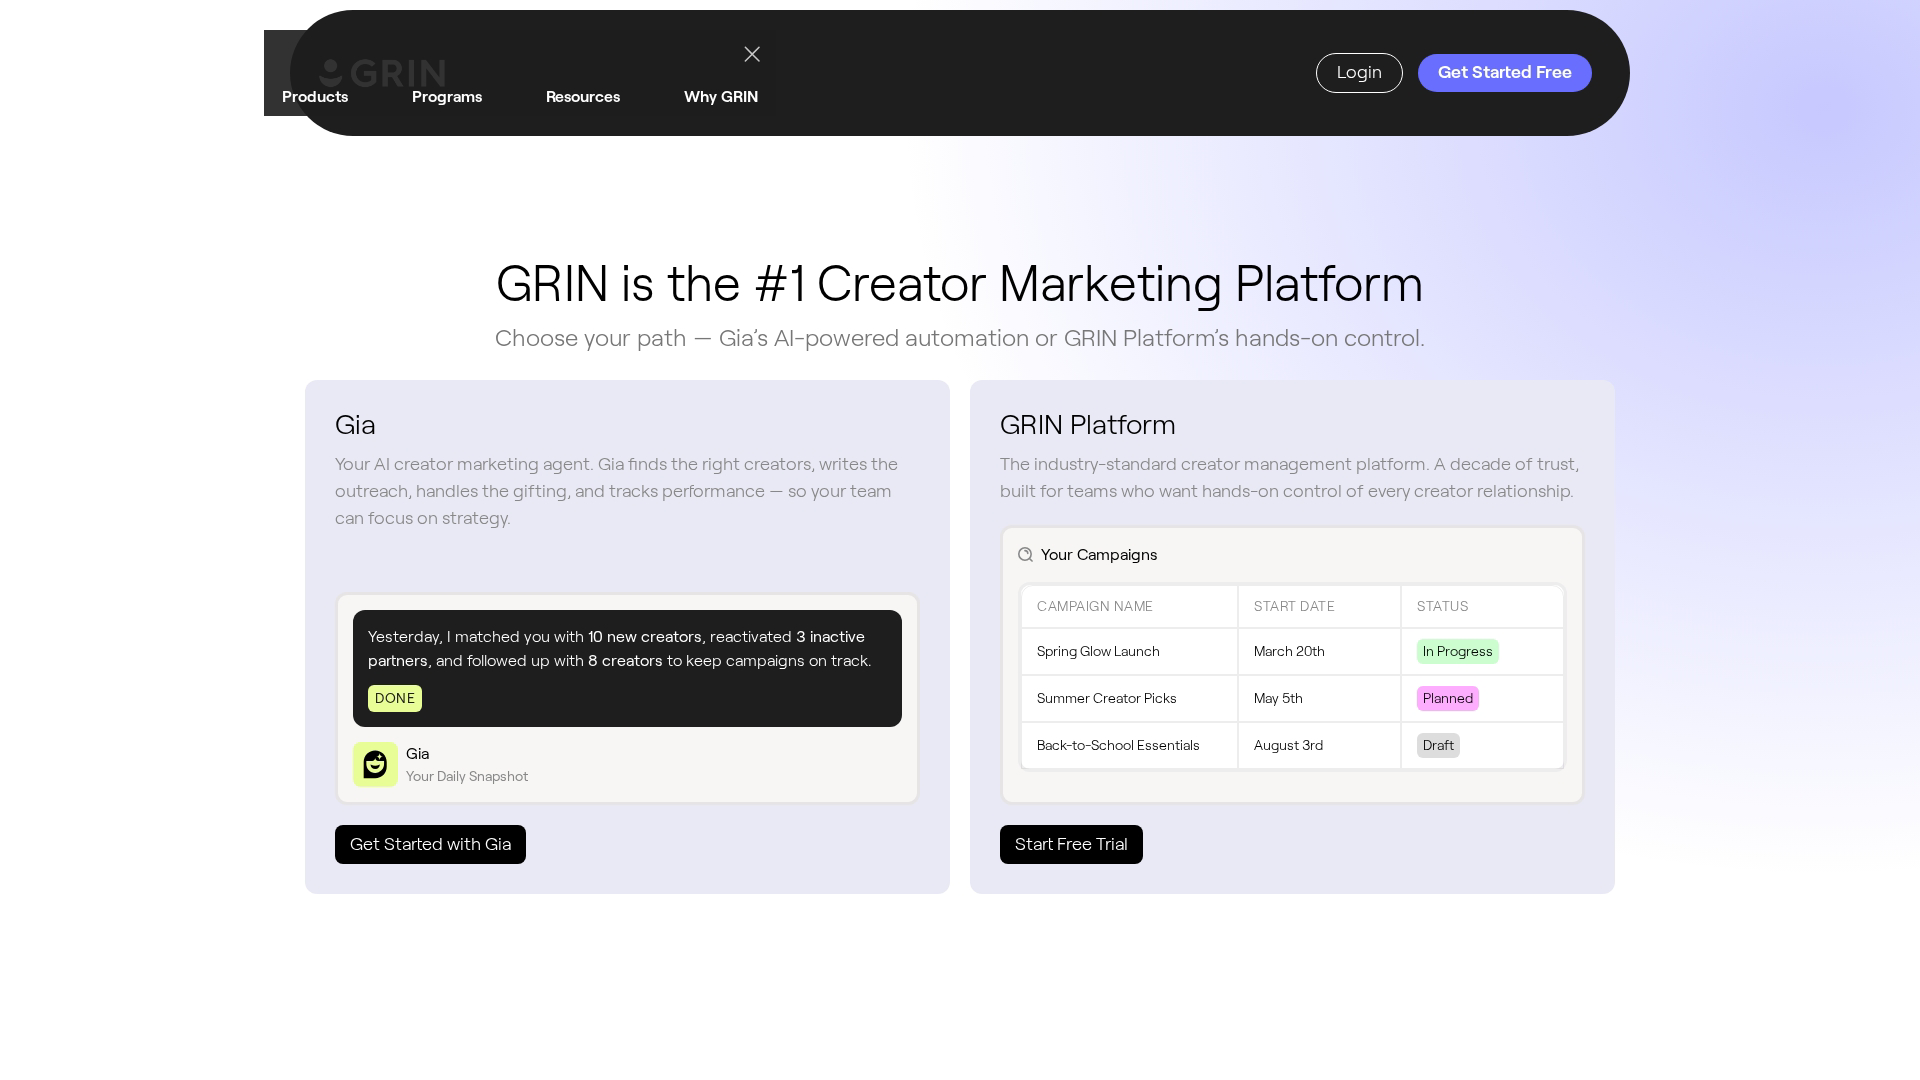Viewport: 1920px width, 1080px height.
Task: Select the Spring Glow Launch campaign row
Action: [x=1098, y=652]
